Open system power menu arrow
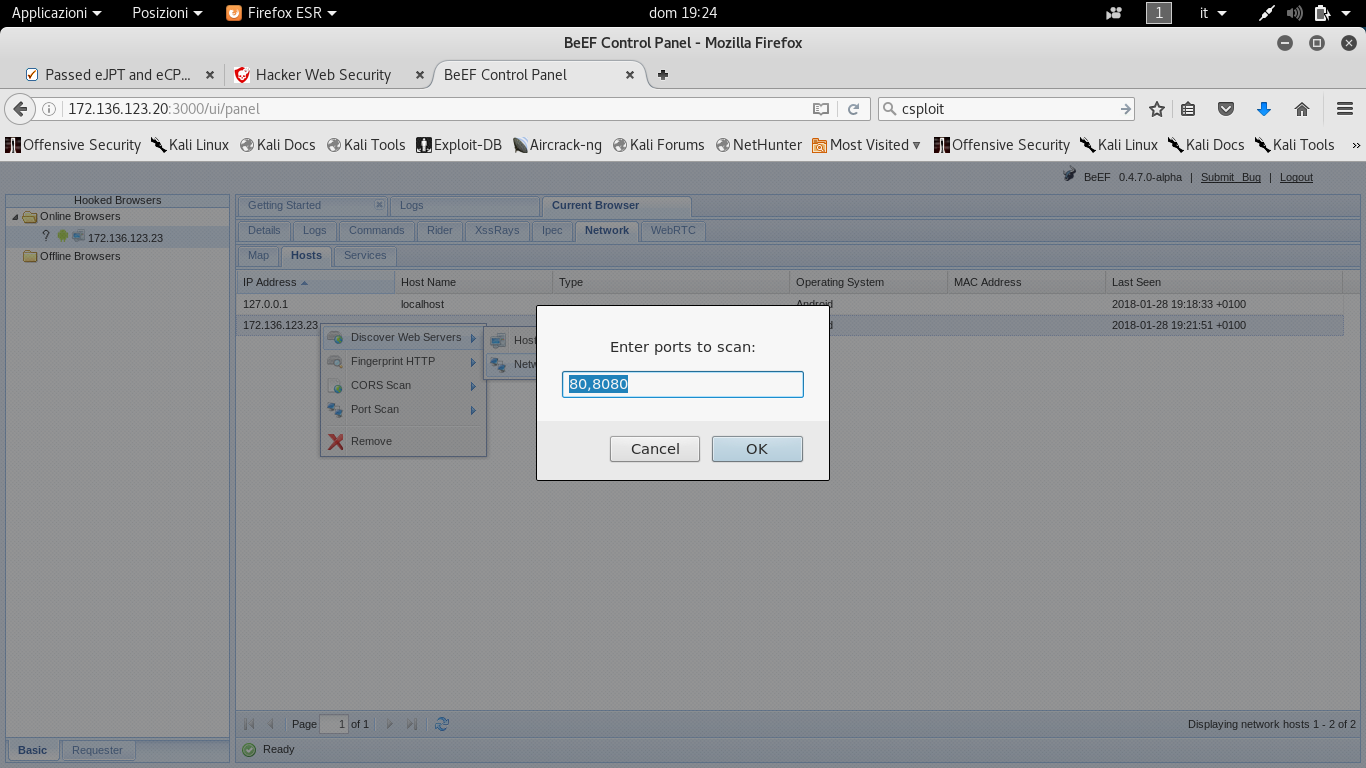Image resolution: width=1366 pixels, height=768 pixels. tap(1348, 13)
